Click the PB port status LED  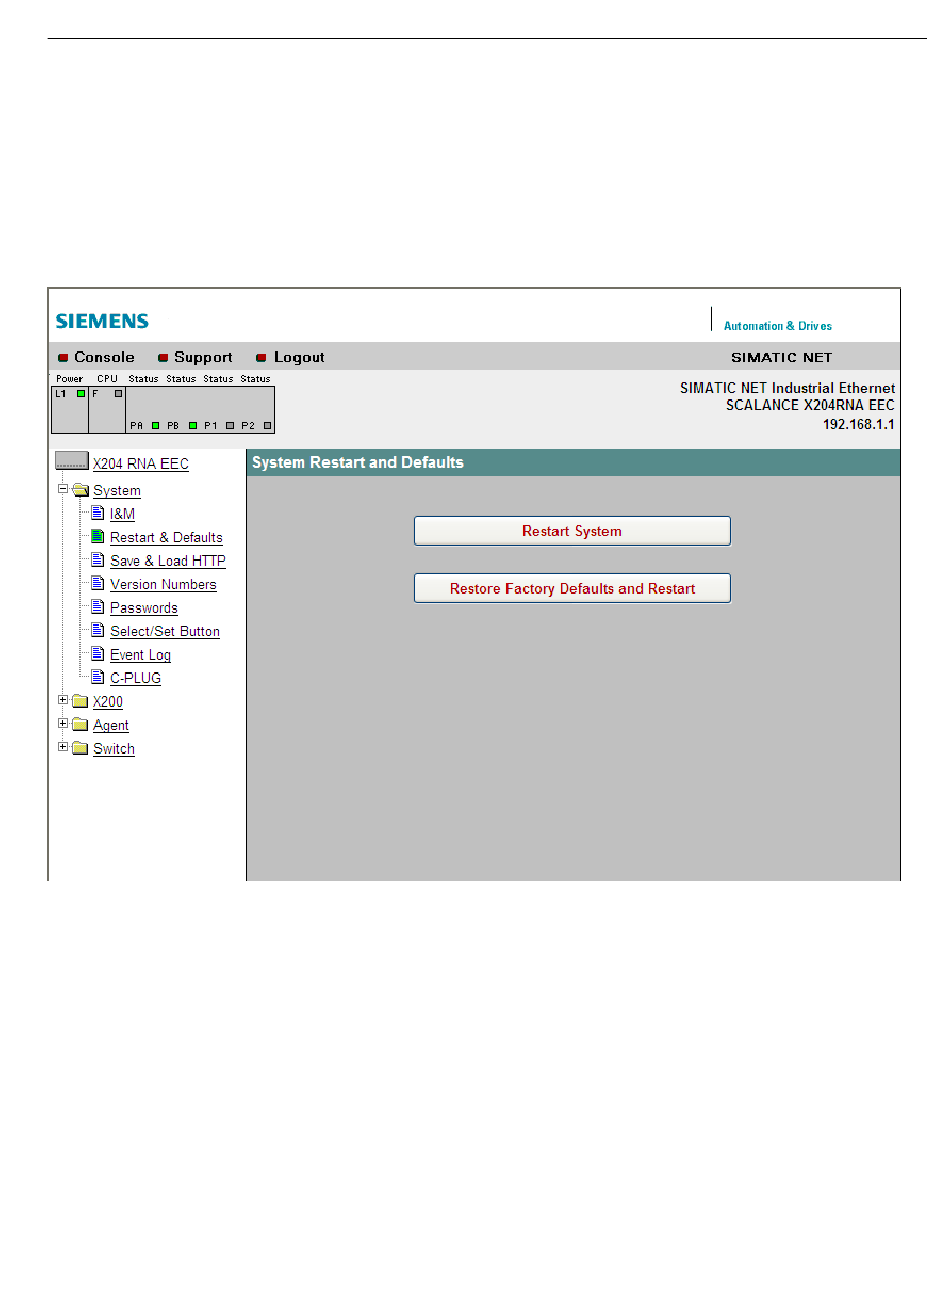[193, 426]
